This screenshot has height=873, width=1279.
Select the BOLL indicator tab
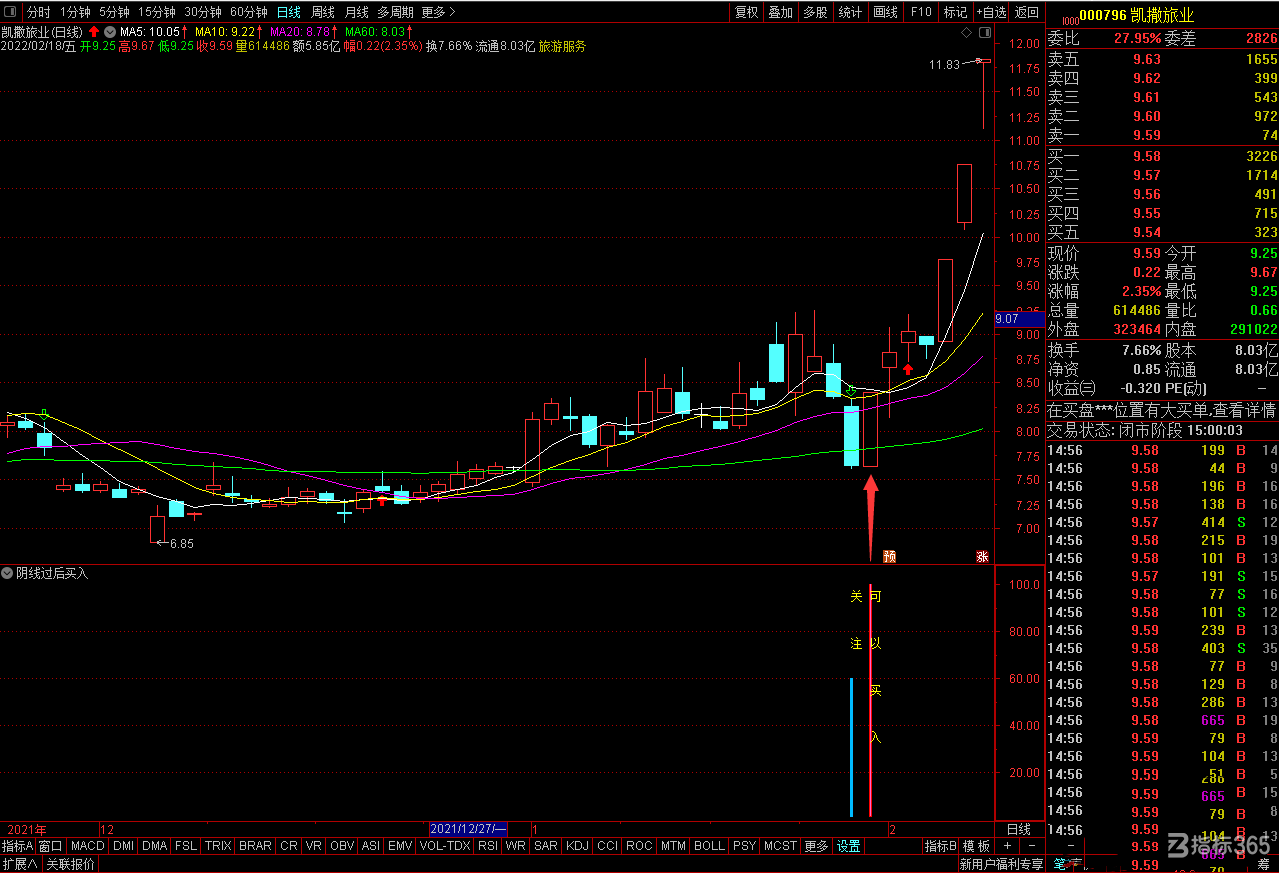(709, 846)
